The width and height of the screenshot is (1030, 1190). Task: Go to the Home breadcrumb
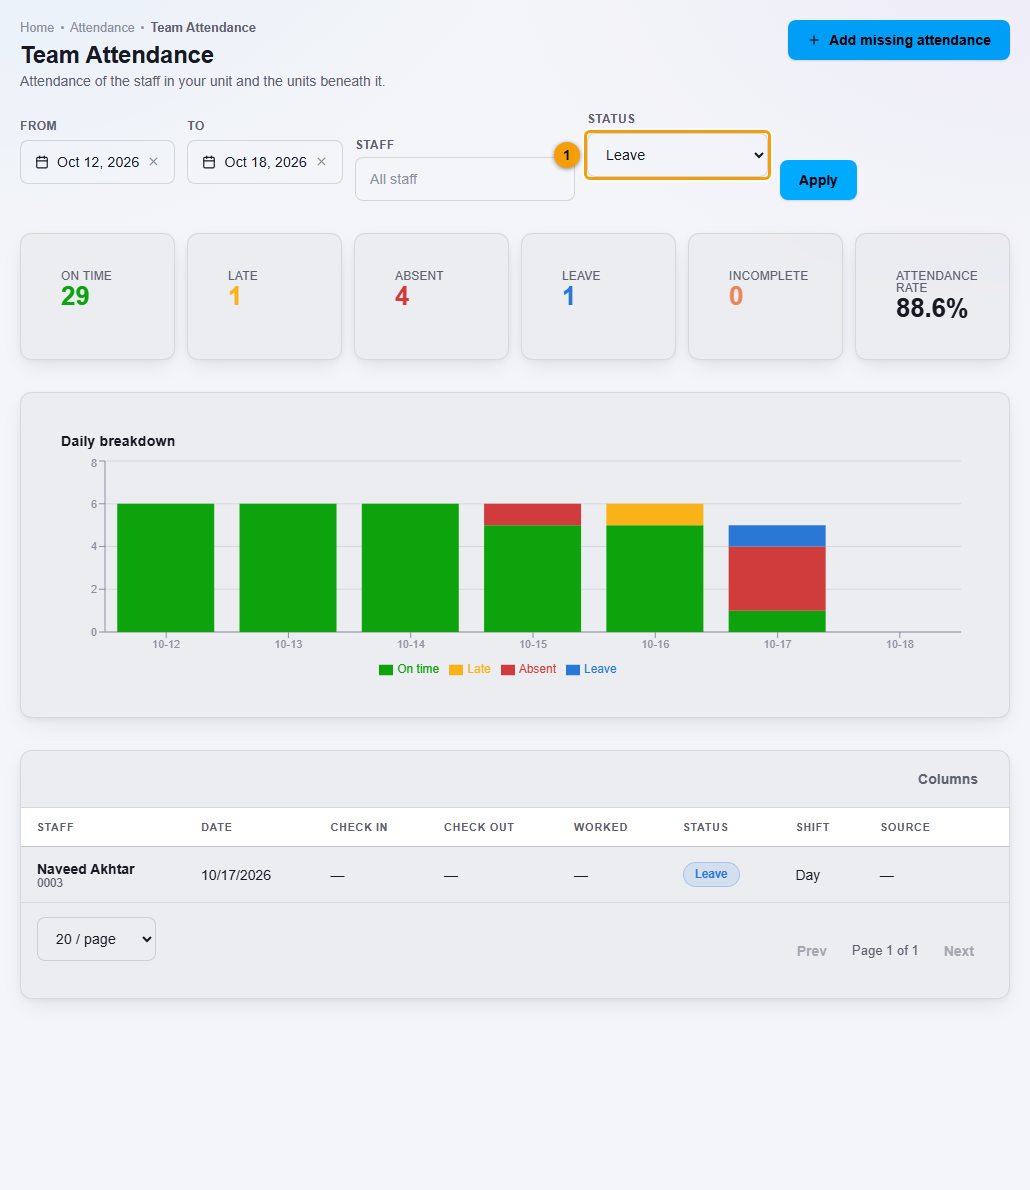point(37,27)
